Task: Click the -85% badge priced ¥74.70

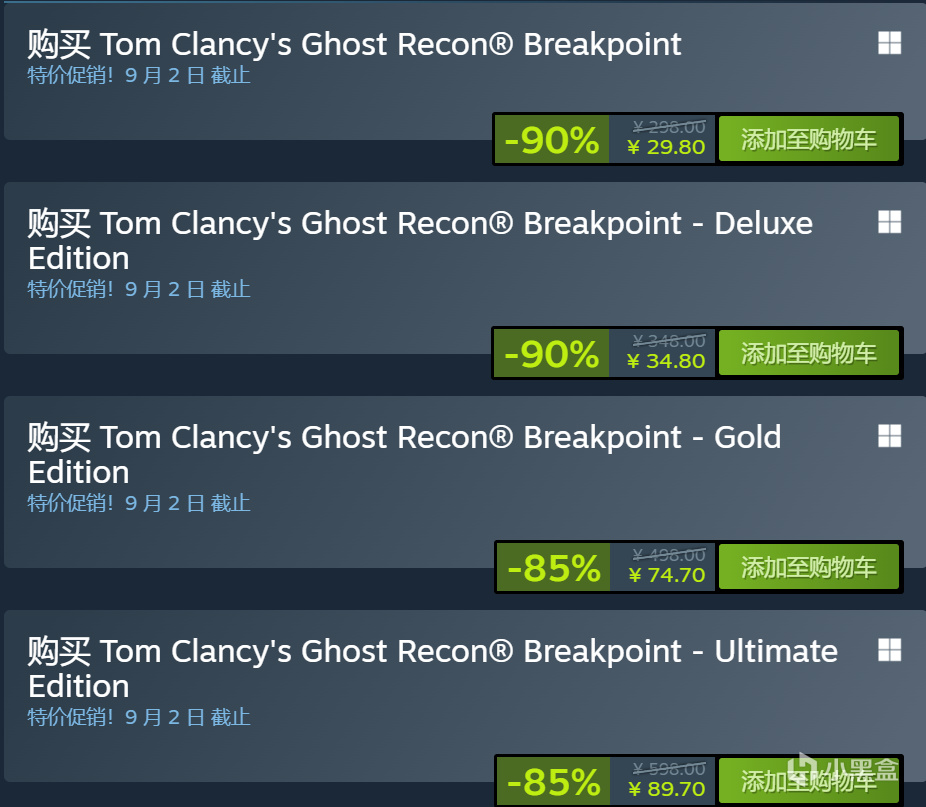Action: click(553, 567)
